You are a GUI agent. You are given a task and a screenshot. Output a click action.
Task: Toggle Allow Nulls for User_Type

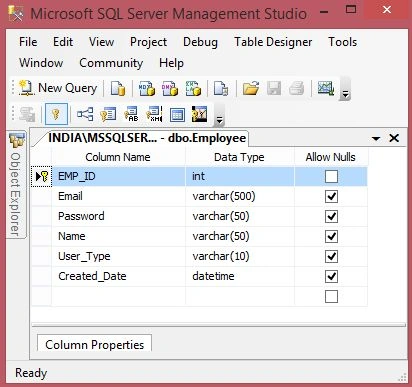331,256
